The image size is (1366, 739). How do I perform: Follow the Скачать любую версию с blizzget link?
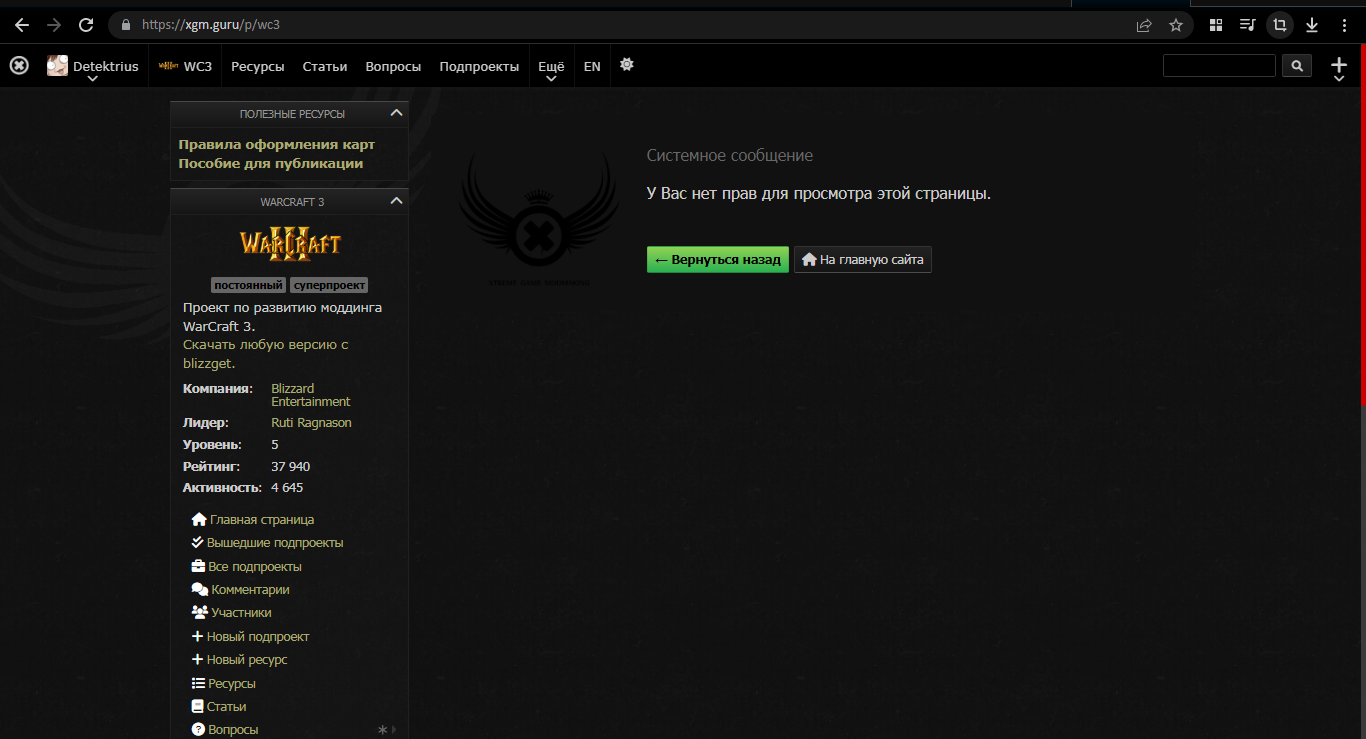(266, 354)
